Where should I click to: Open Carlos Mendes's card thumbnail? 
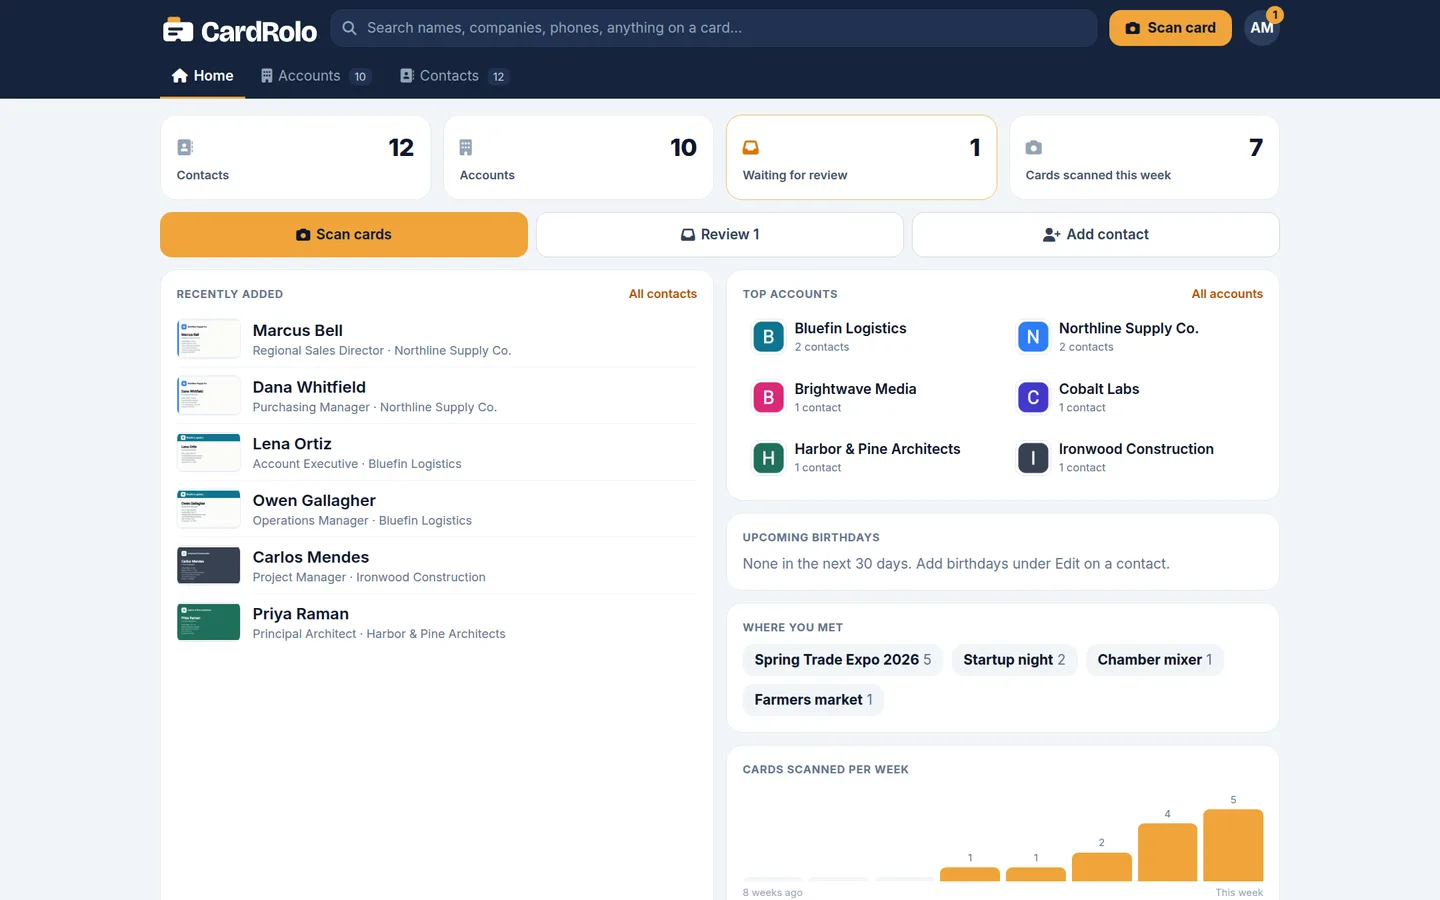(209, 566)
